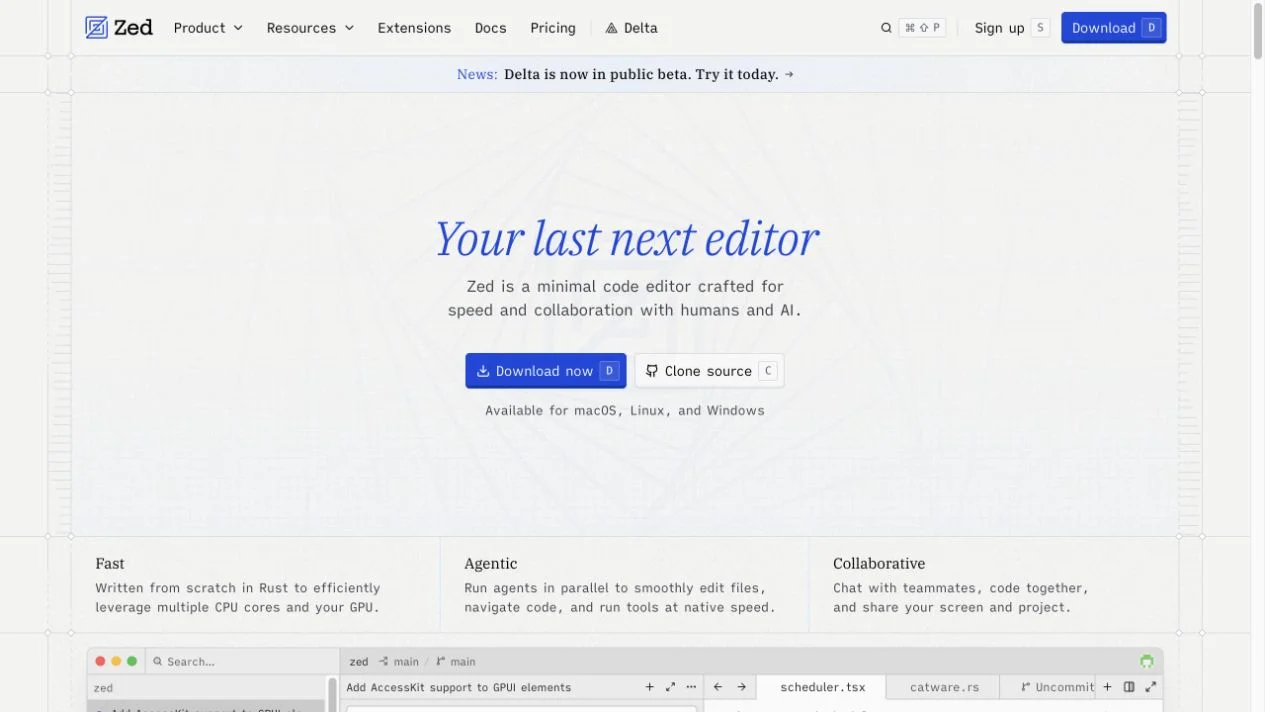Viewport: 1265px width, 712px height.
Task: Click the 'Your last next editor' headline
Action: click(626, 239)
